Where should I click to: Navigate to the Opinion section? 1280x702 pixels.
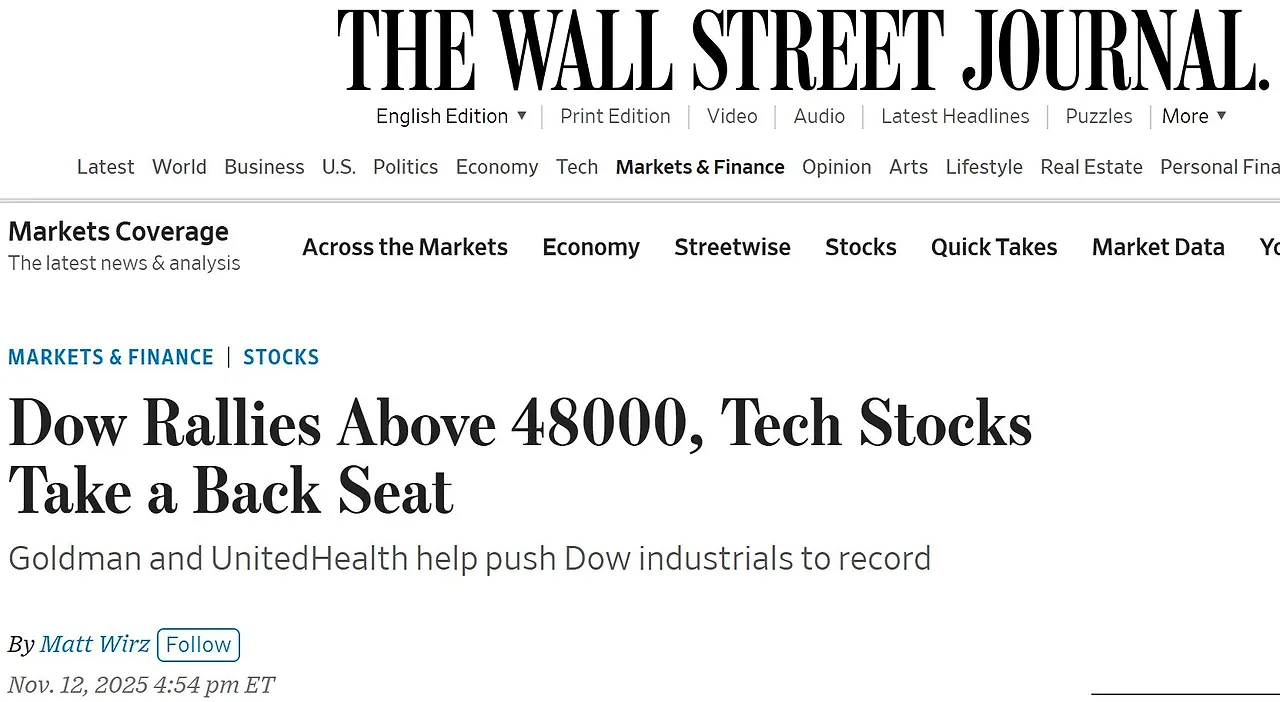point(837,167)
